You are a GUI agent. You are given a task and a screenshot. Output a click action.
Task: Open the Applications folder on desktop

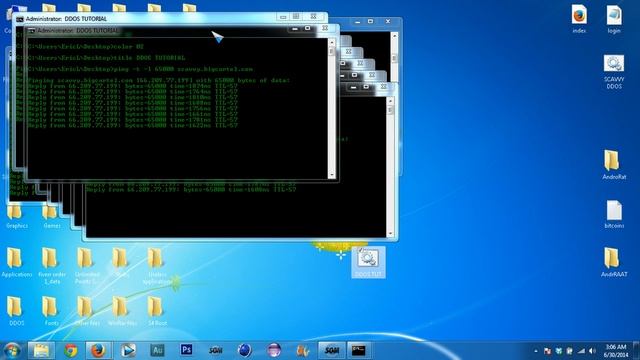pos(16,262)
